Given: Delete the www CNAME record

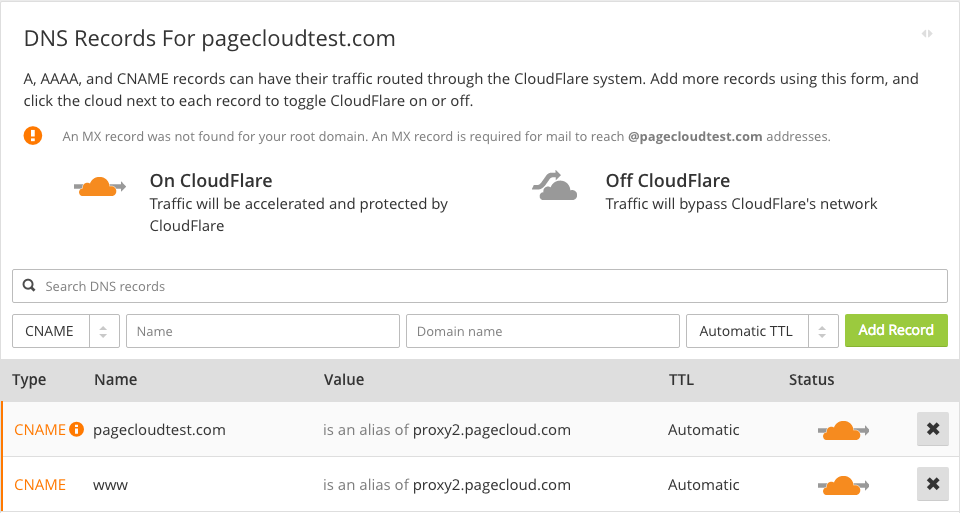Looking at the screenshot, I should 932,485.
